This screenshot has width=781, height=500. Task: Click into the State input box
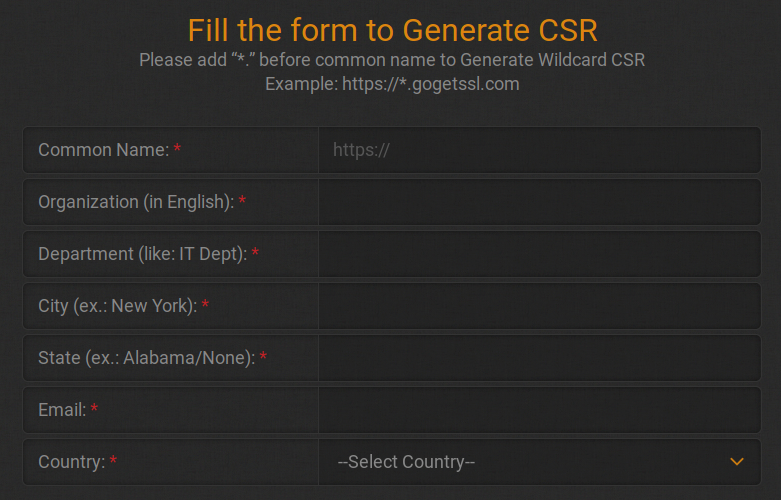(x=539, y=358)
